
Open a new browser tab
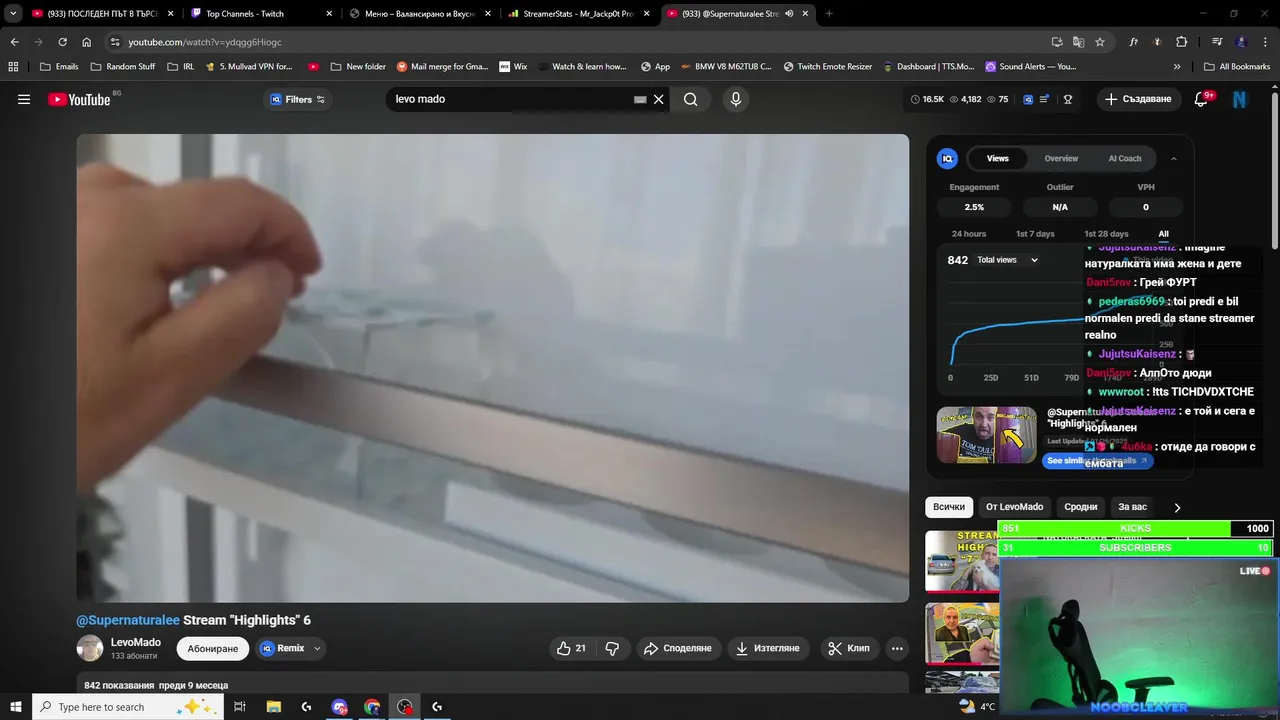click(x=829, y=14)
